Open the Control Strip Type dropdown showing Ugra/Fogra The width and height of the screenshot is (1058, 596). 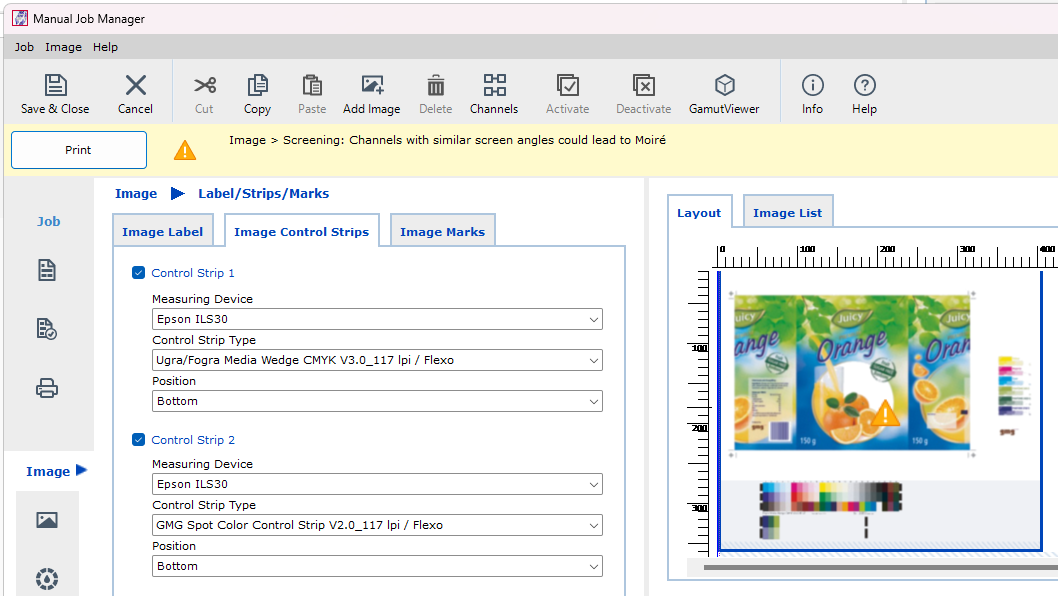coord(377,360)
